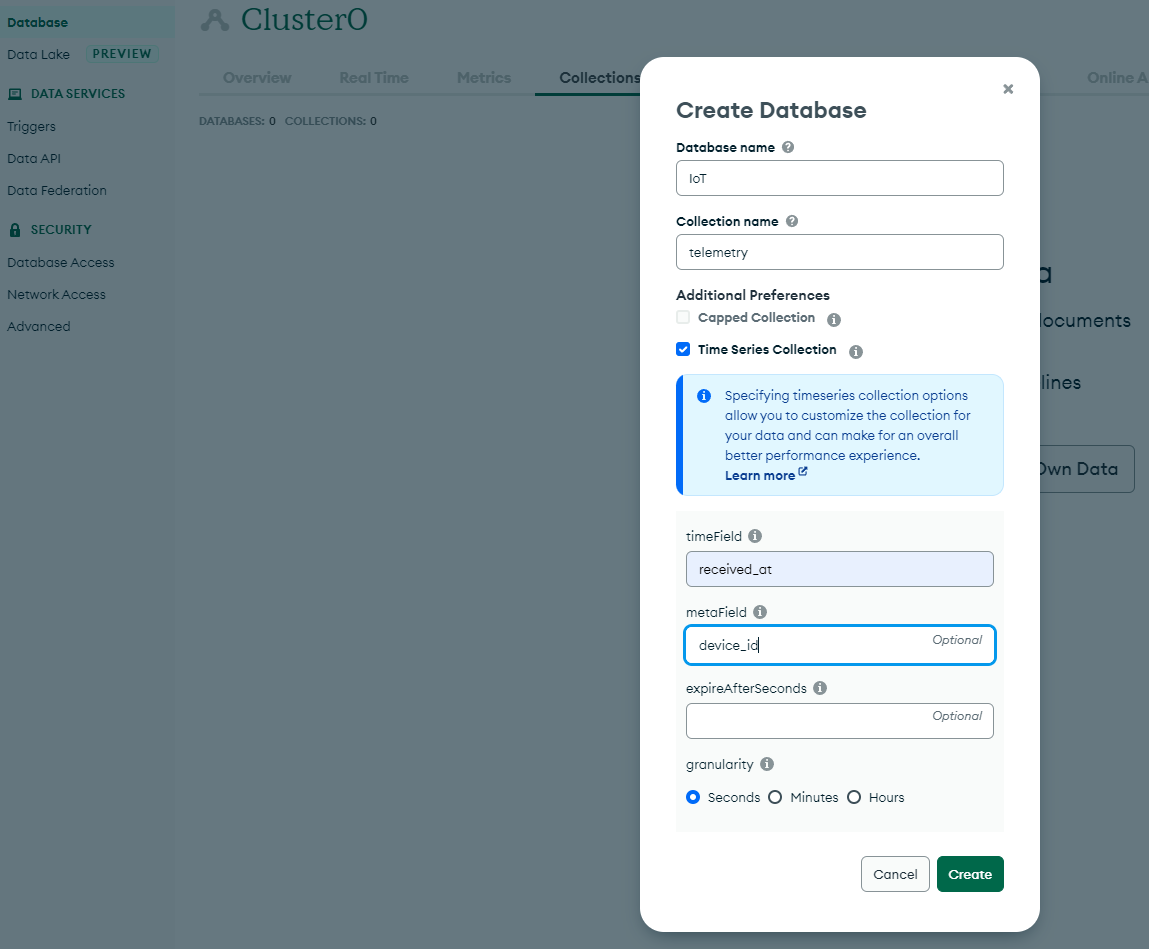Click the granularity info icon
This screenshot has height=949, width=1149.
[x=767, y=764]
